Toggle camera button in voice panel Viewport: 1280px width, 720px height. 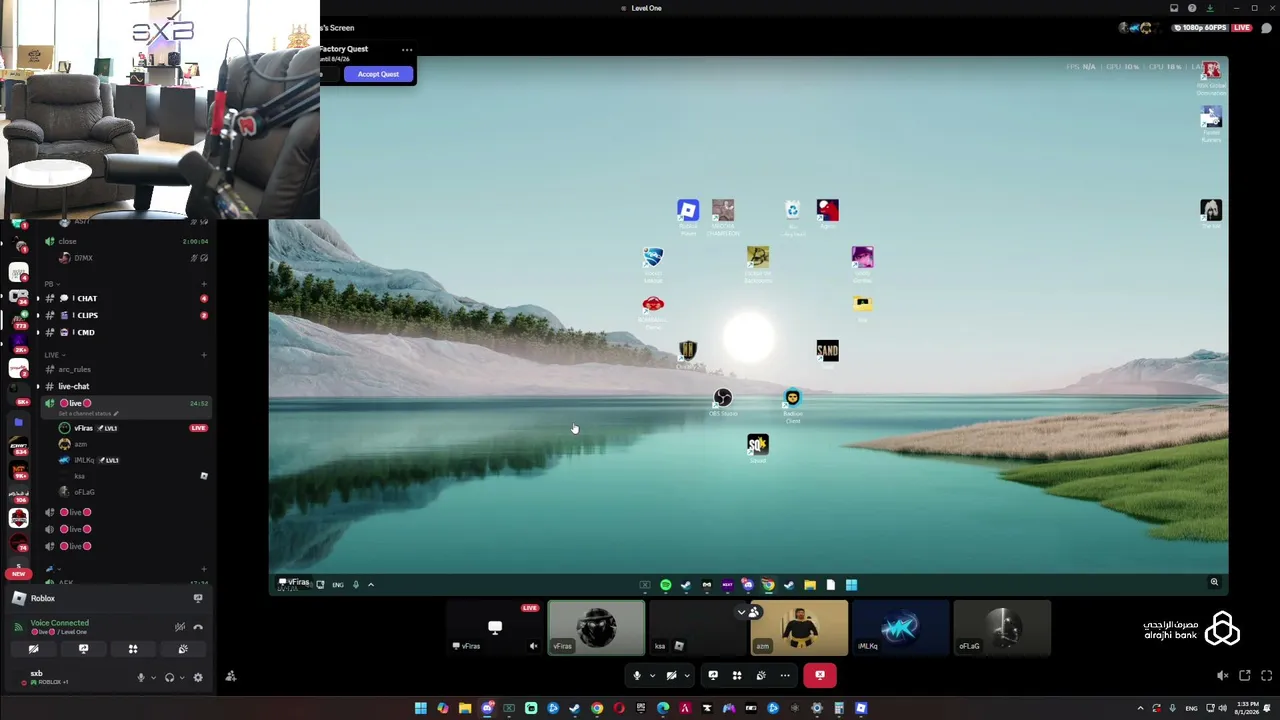[x=33, y=649]
